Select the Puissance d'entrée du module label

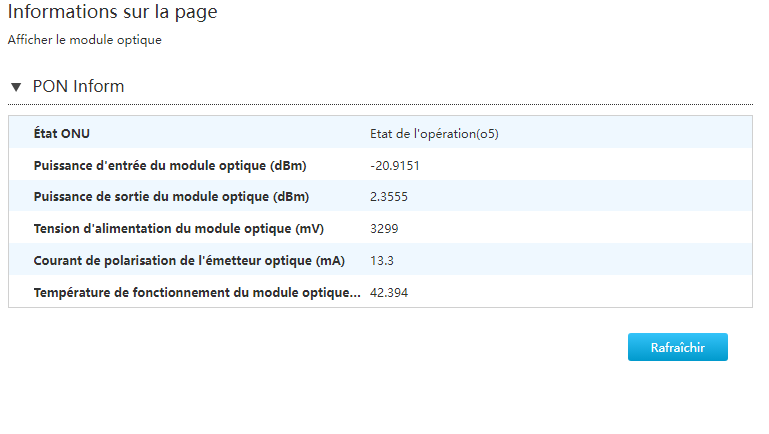(x=169, y=165)
